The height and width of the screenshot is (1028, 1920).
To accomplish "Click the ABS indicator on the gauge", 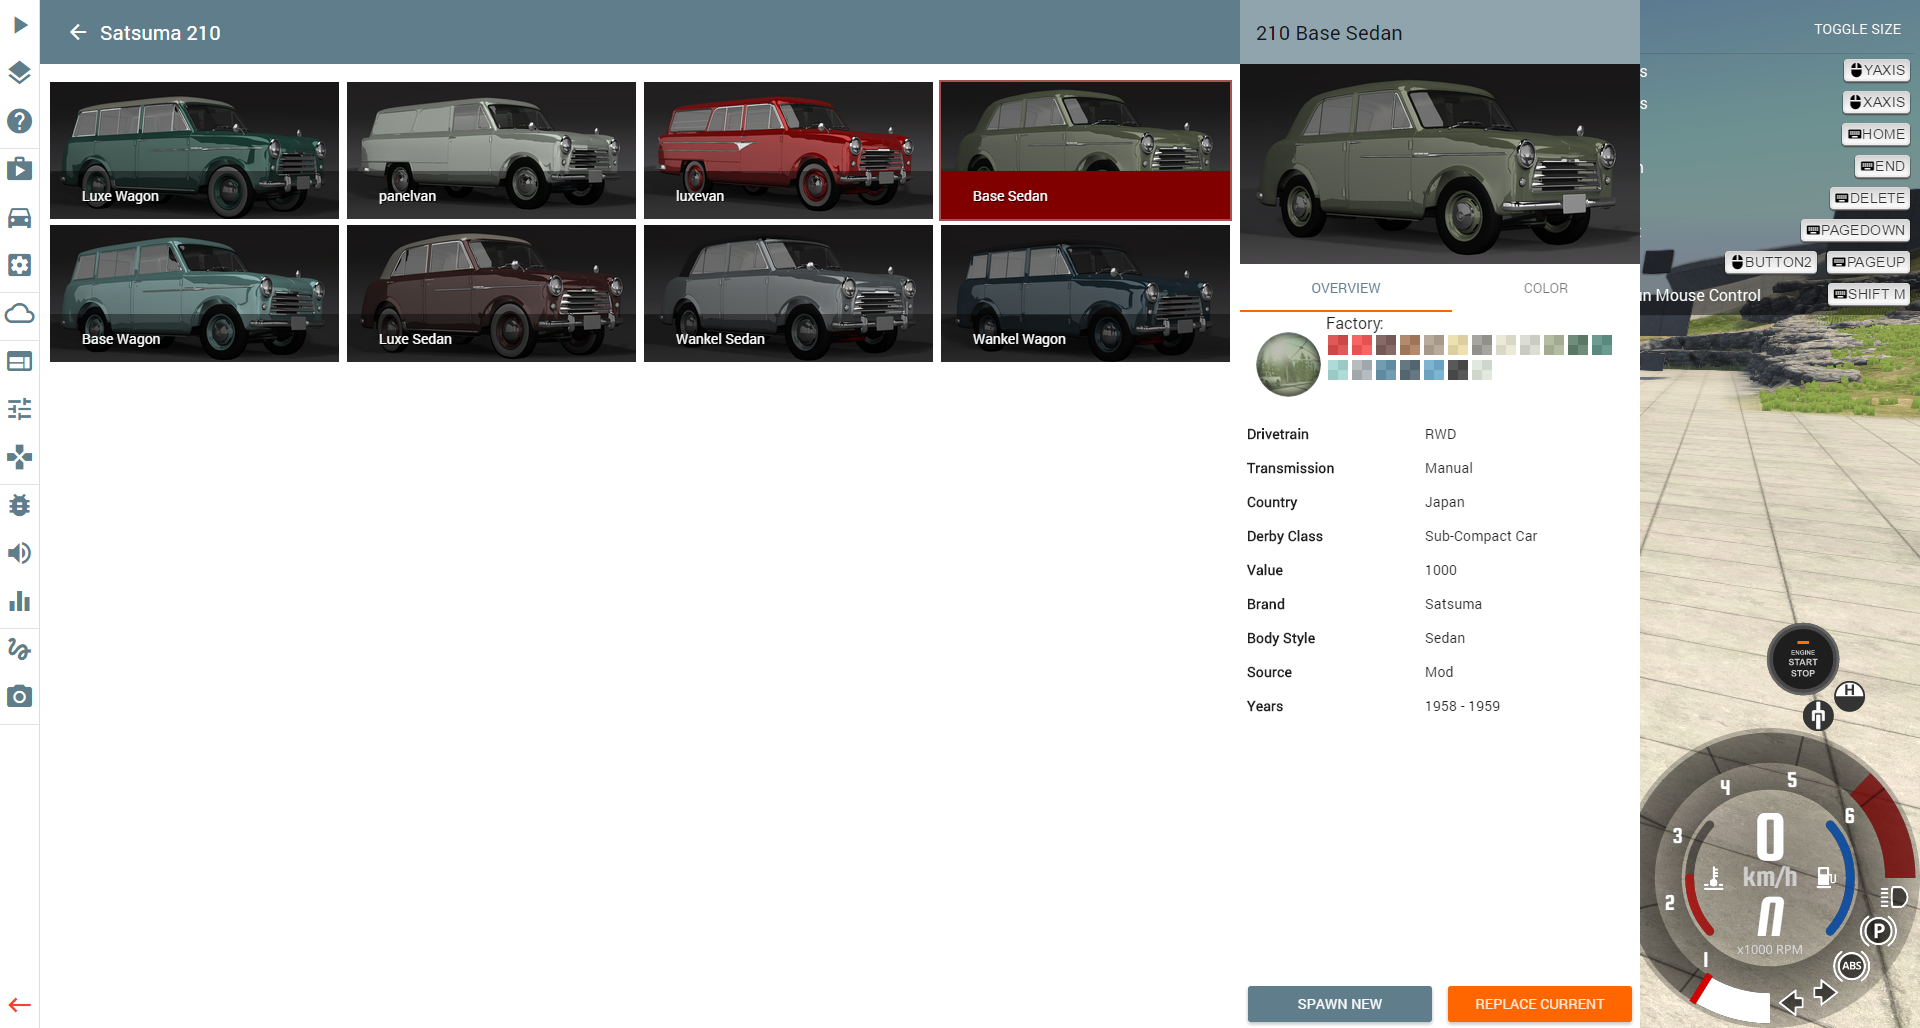I will pyautogui.click(x=1852, y=966).
